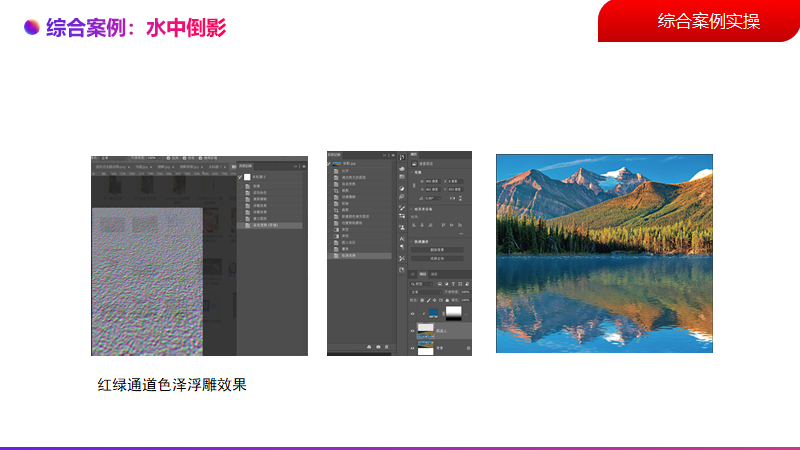This screenshot has width=800, height=450.
Task: Select the blue fill layer thumbnail
Action: 433,312
